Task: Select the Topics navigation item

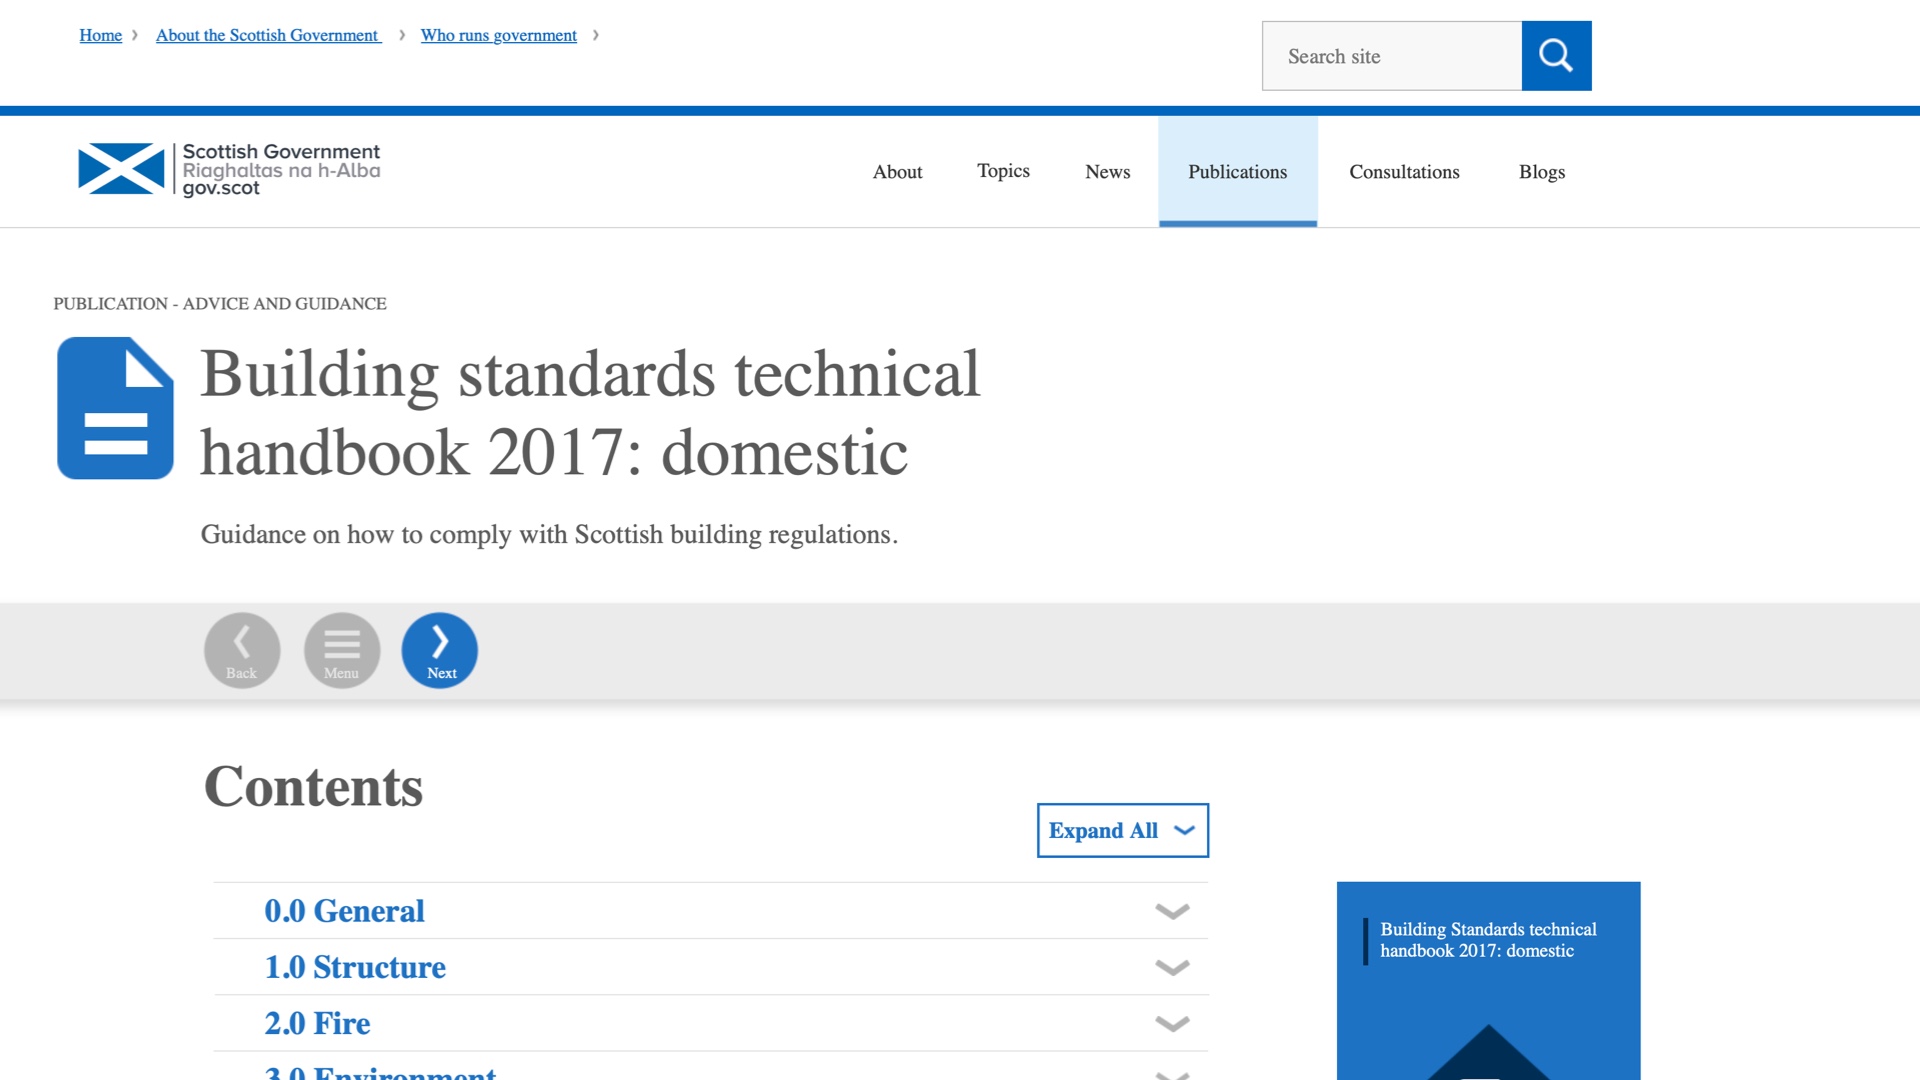Action: (1003, 171)
